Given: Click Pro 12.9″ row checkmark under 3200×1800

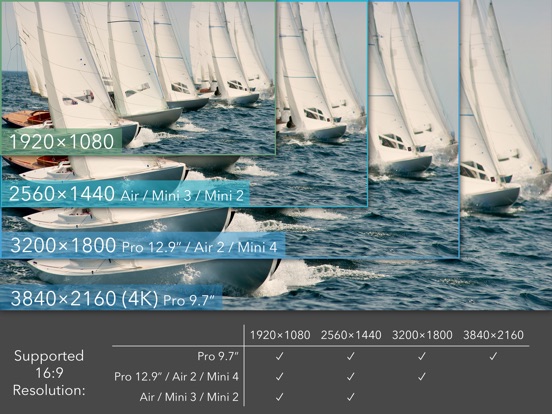Looking at the screenshot, I should pos(422,377).
